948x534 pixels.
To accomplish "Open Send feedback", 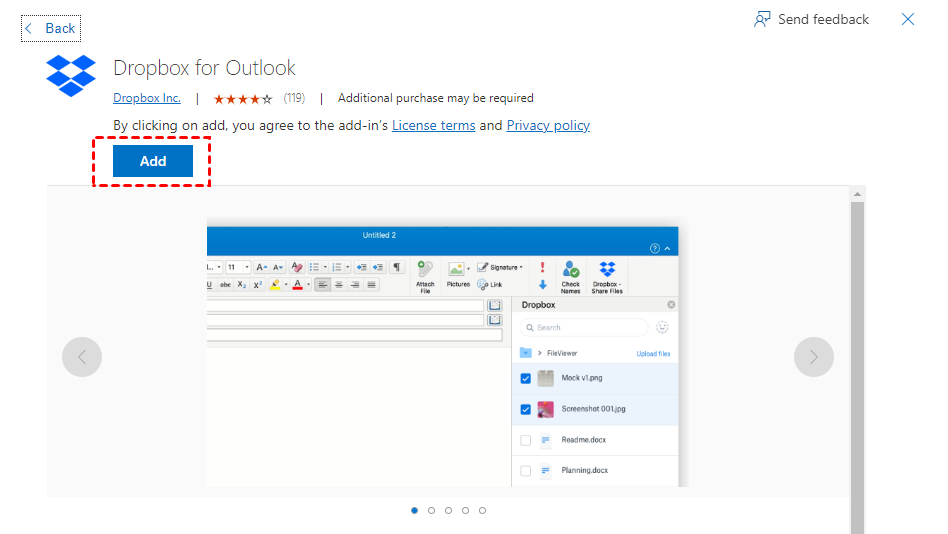I will (x=811, y=19).
